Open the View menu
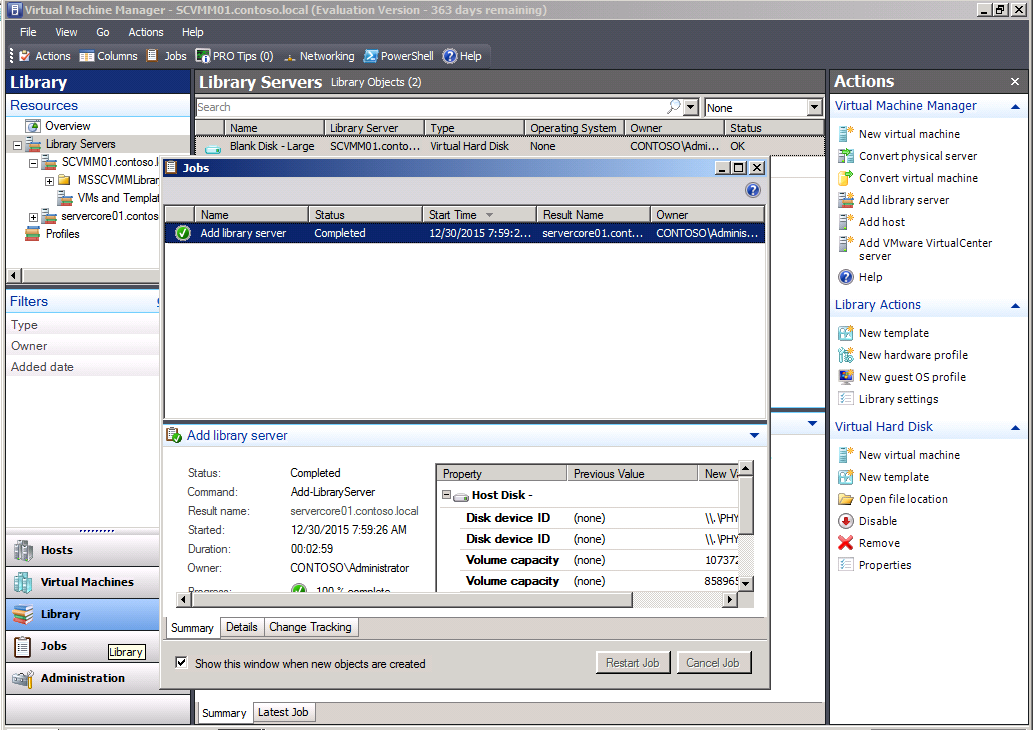Viewport: 1033px width, 730px height. 66,32
